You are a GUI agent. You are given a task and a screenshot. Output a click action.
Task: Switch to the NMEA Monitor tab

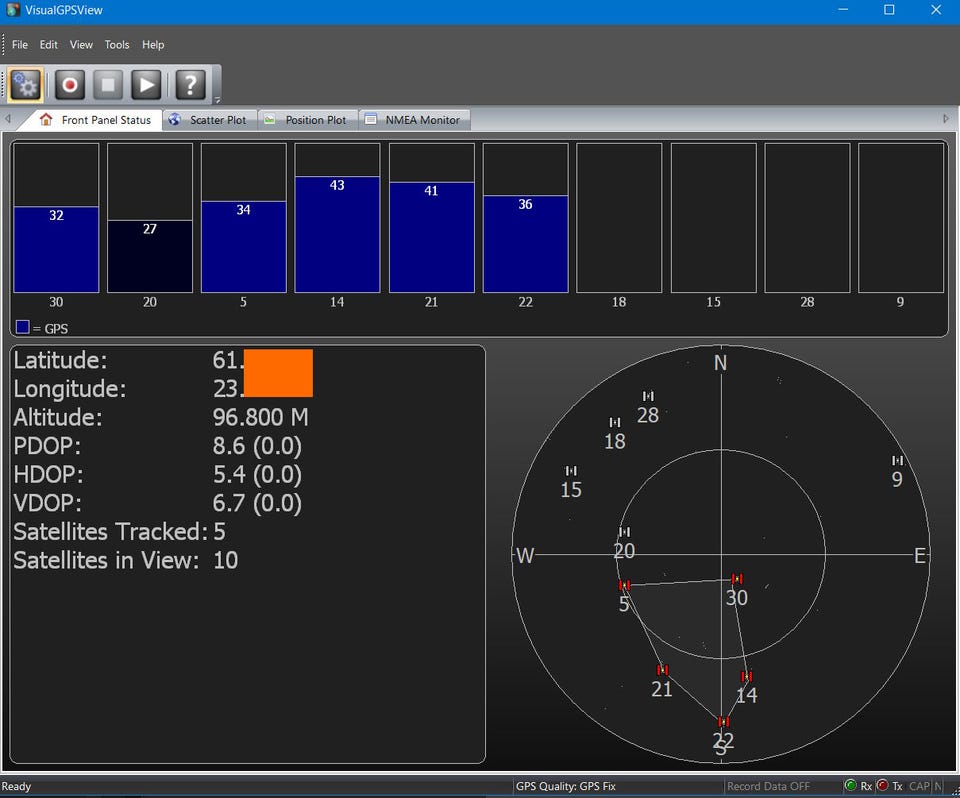click(x=413, y=120)
